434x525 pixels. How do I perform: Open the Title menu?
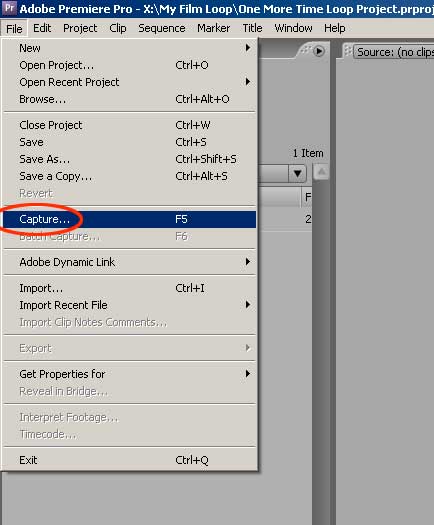click(x=252, y=28)
